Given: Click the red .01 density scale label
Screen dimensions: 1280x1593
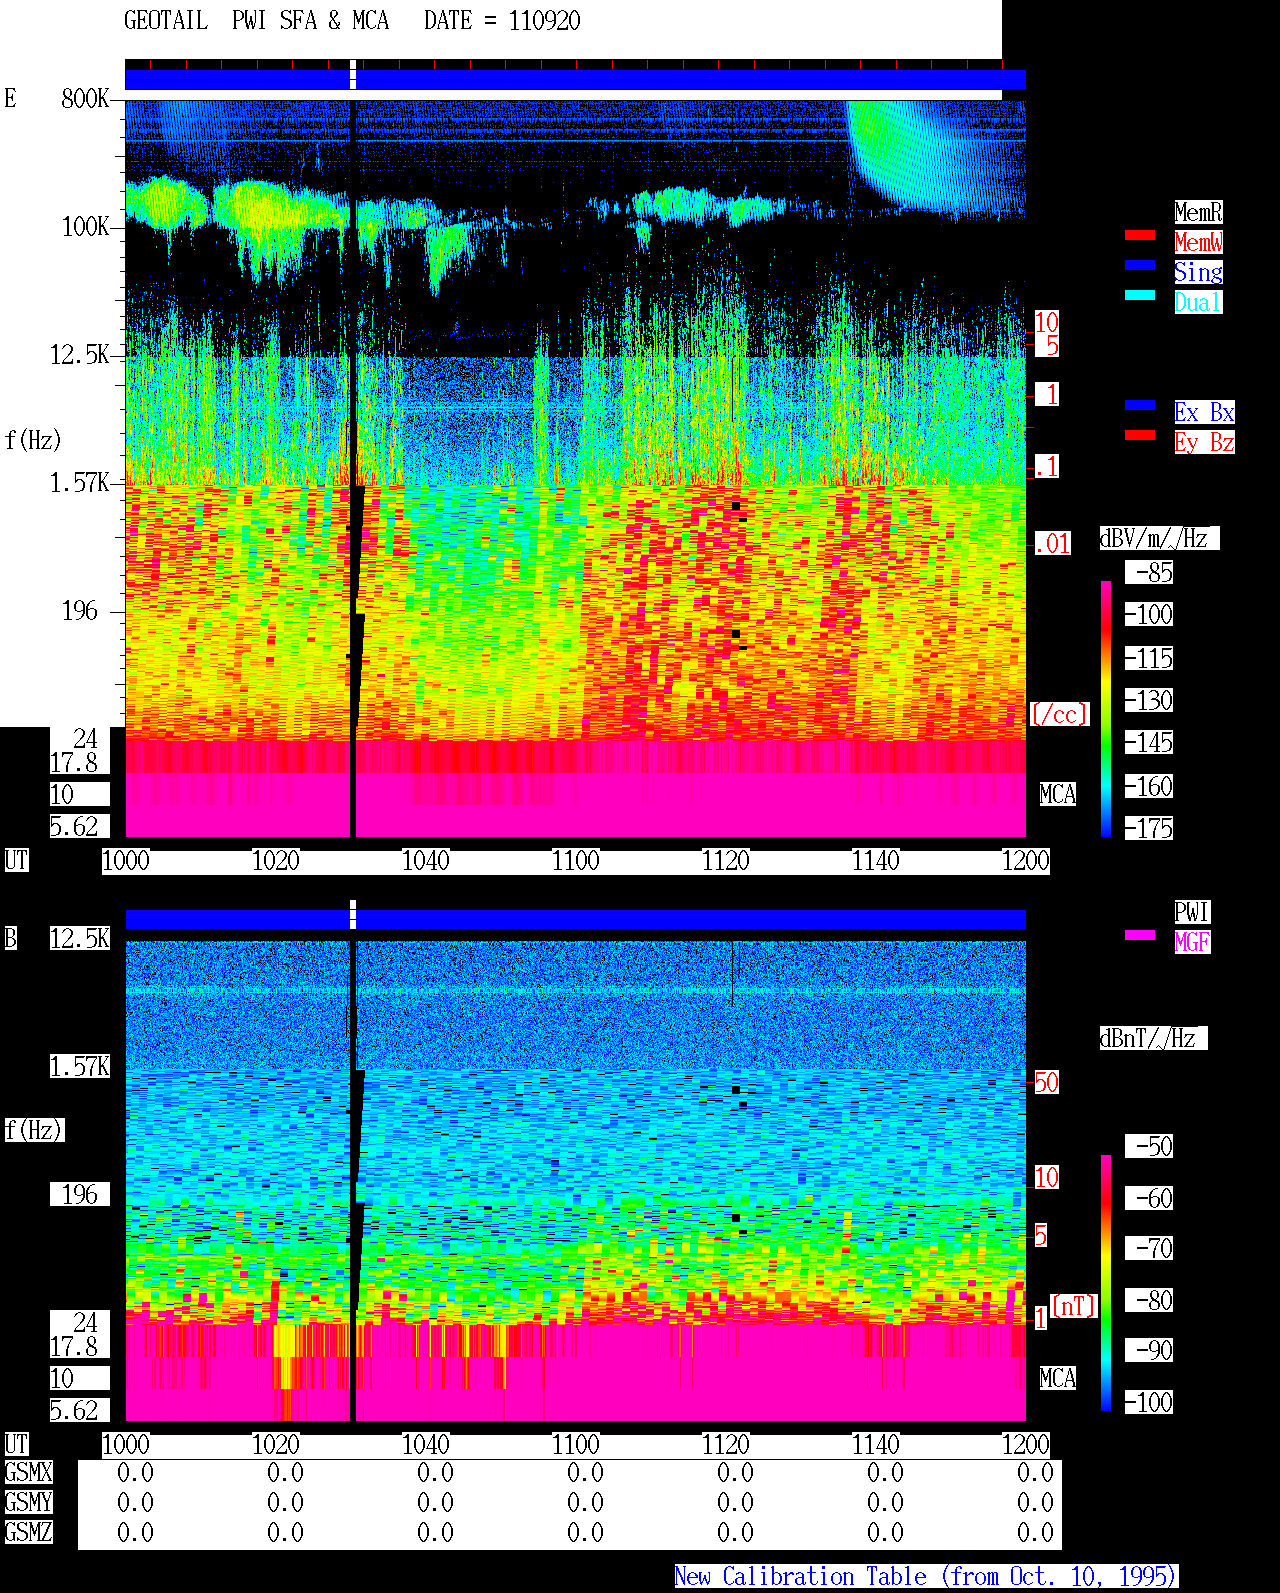Looking at the screenshot, I should [x=1052, y=544].
